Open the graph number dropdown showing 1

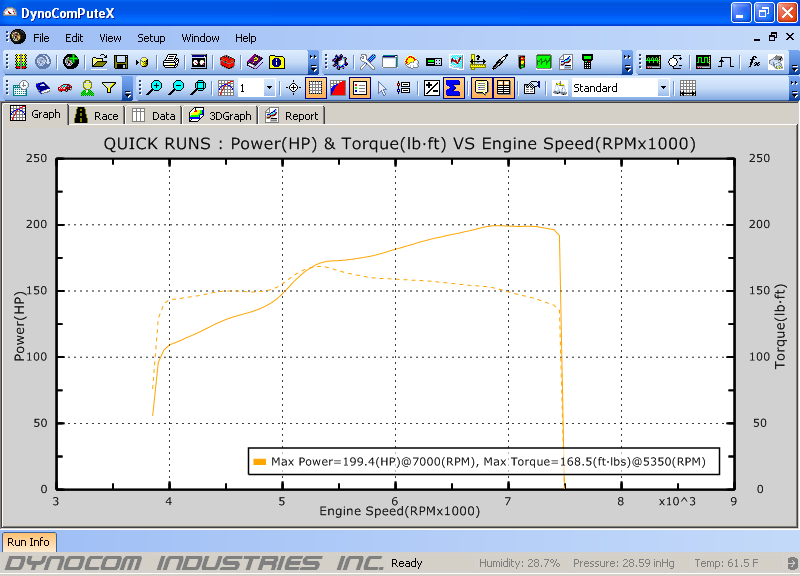pyautogui.click(x=270, y=88)
